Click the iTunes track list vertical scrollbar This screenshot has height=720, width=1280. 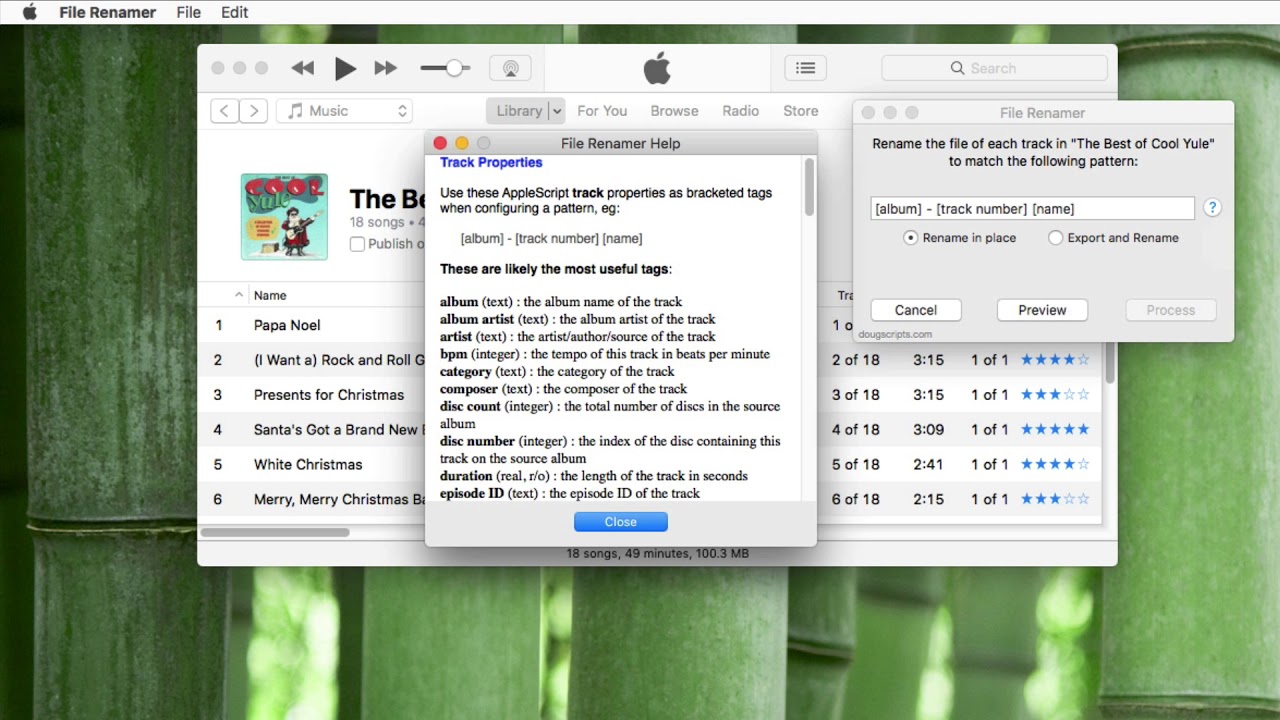[1109, 362]
